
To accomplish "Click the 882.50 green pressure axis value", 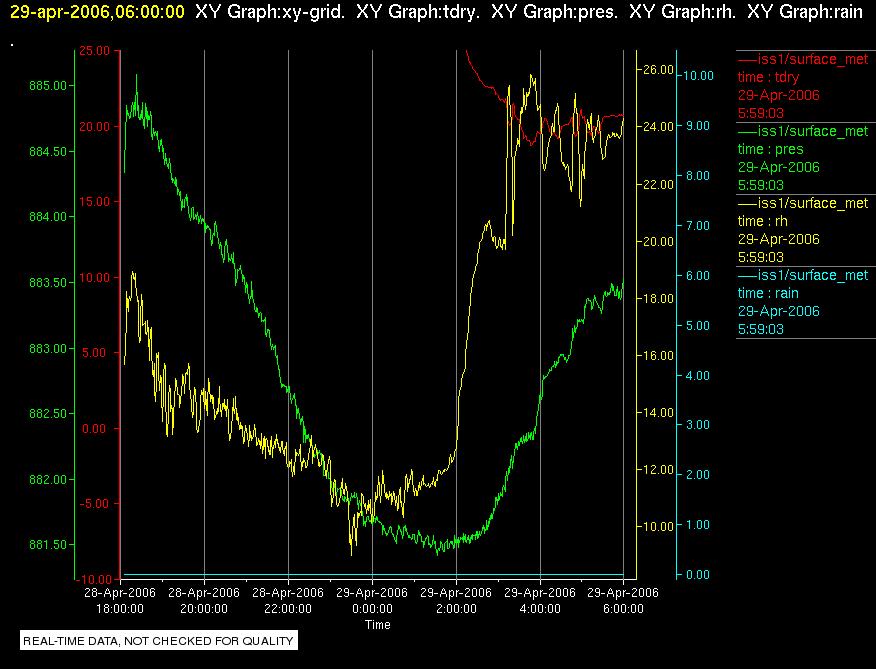I will pyautogui.click(x=48, y=414).
